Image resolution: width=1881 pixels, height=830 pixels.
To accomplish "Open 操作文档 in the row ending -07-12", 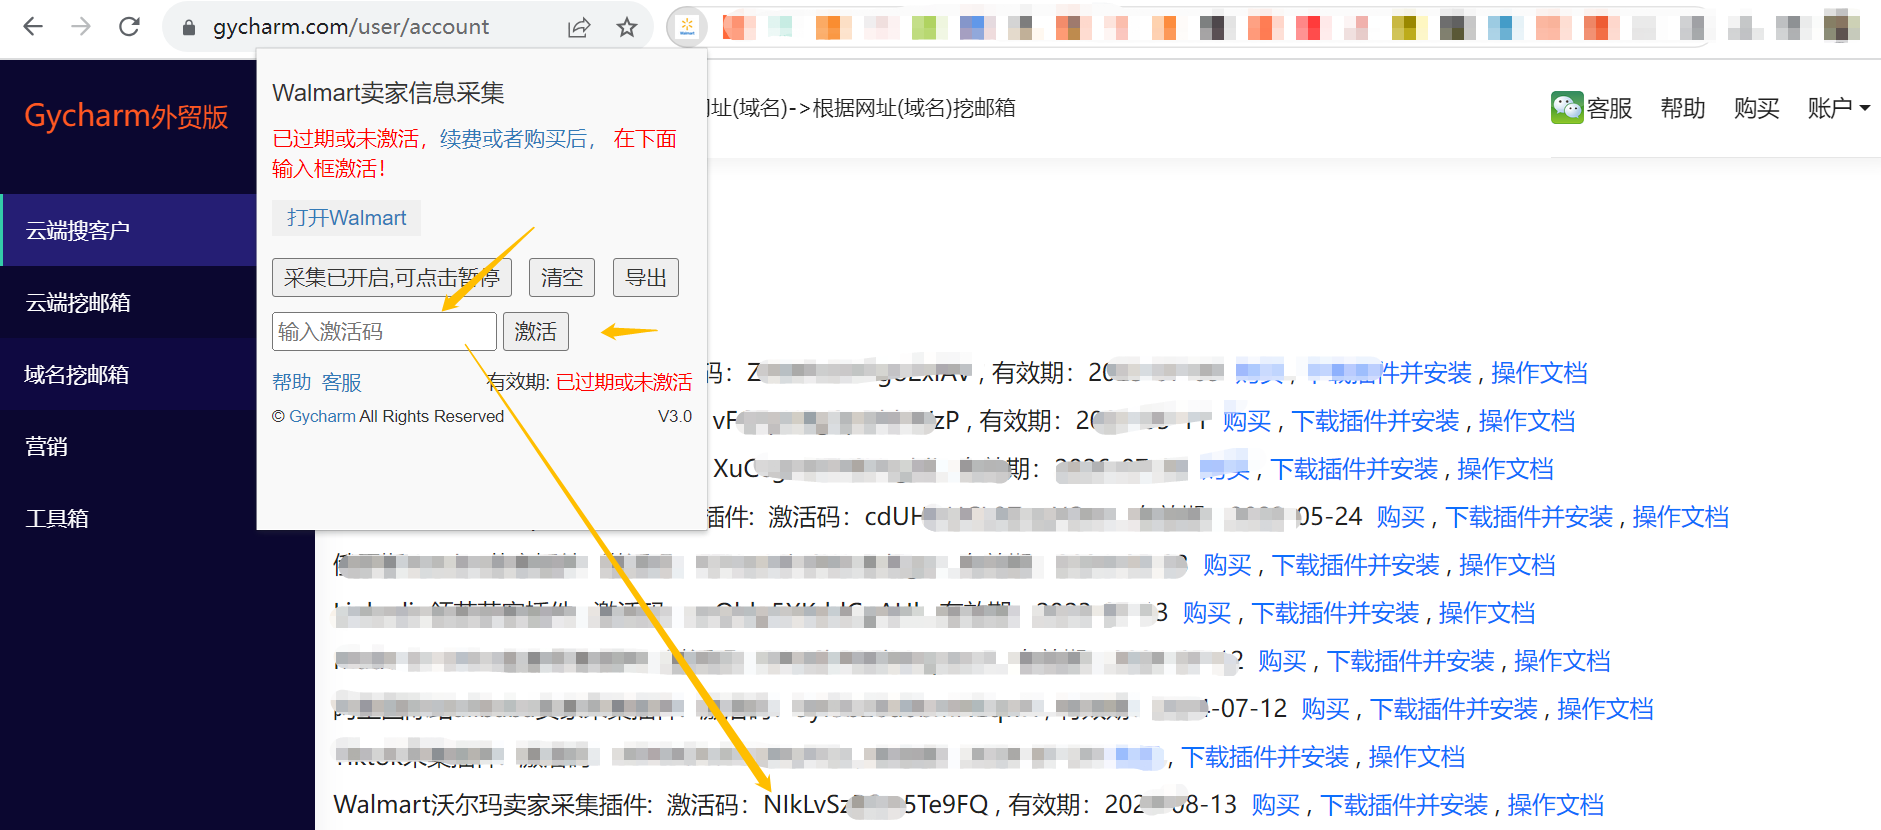I will pos(1606,709).
